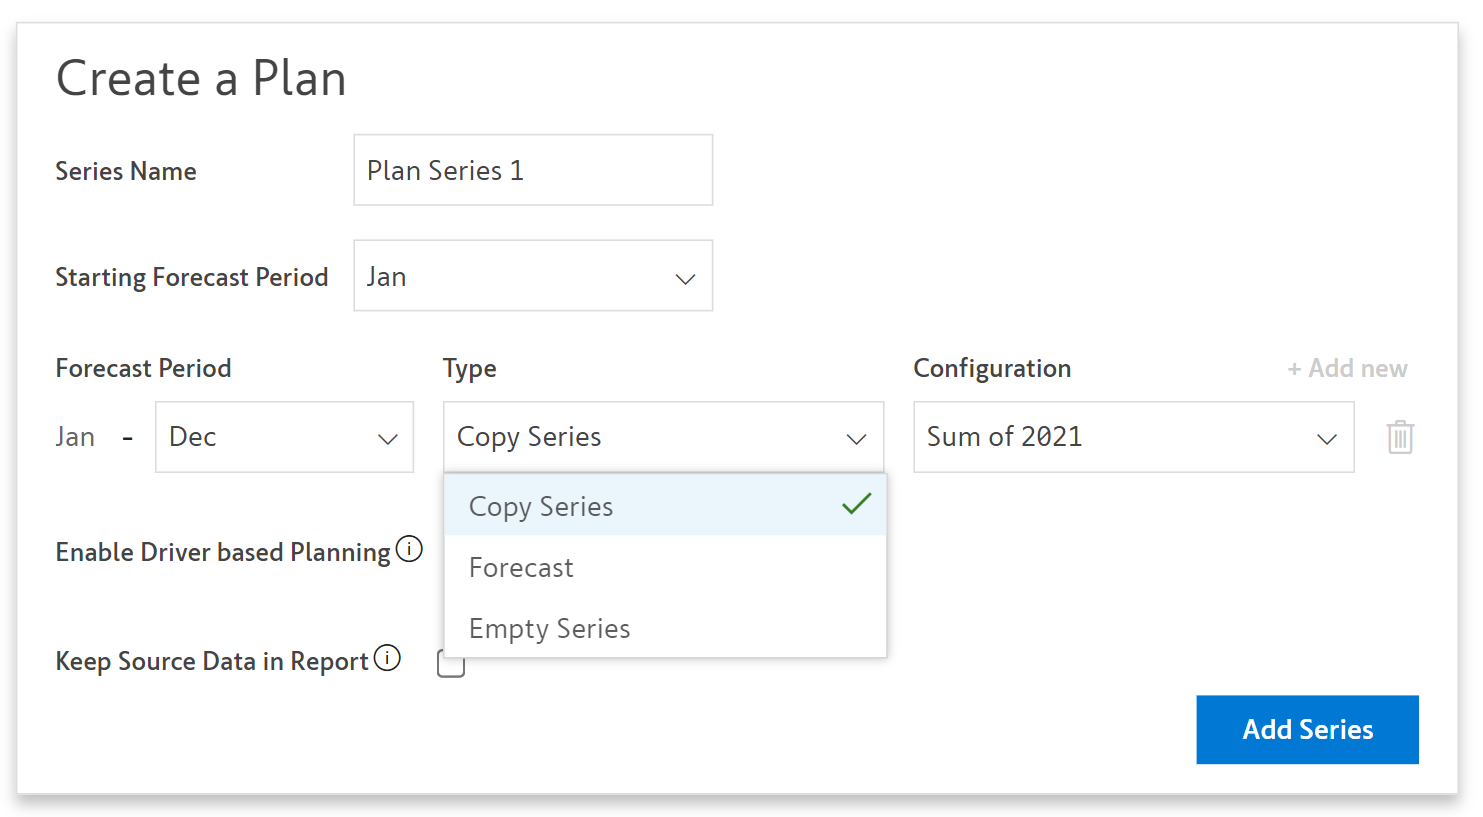Choose Empty Series from the Type list
Screen dimensions: 1483x817
(x=550, y=629)
